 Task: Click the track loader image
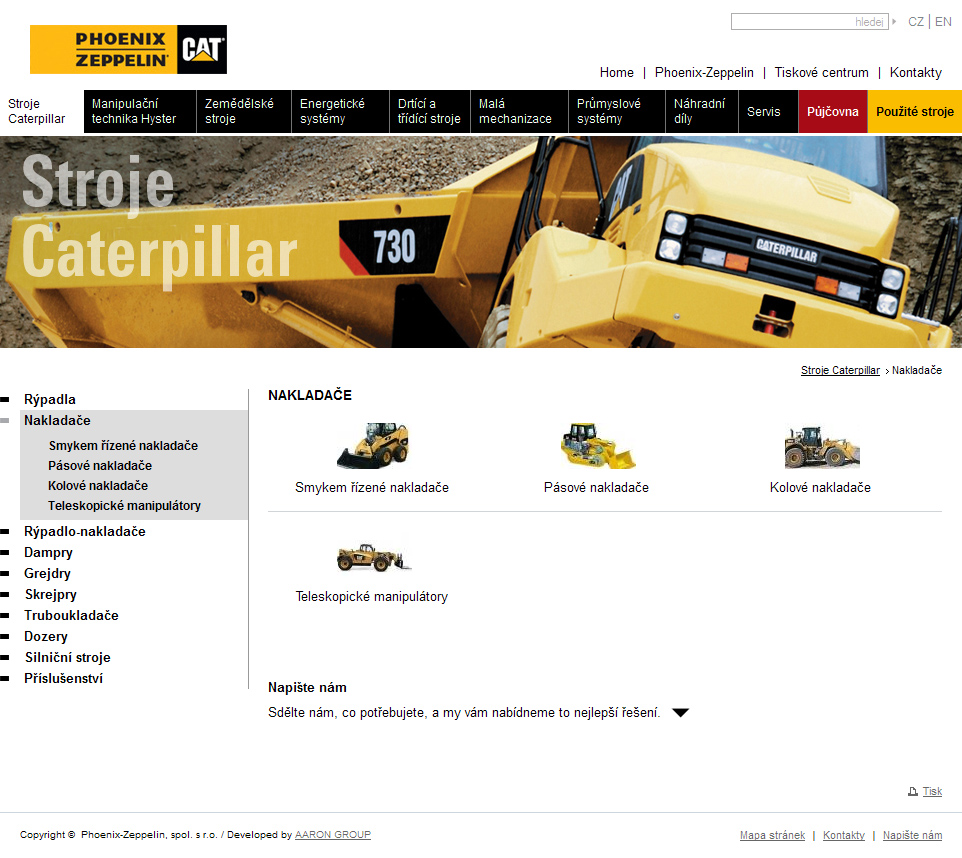point(598,446)
